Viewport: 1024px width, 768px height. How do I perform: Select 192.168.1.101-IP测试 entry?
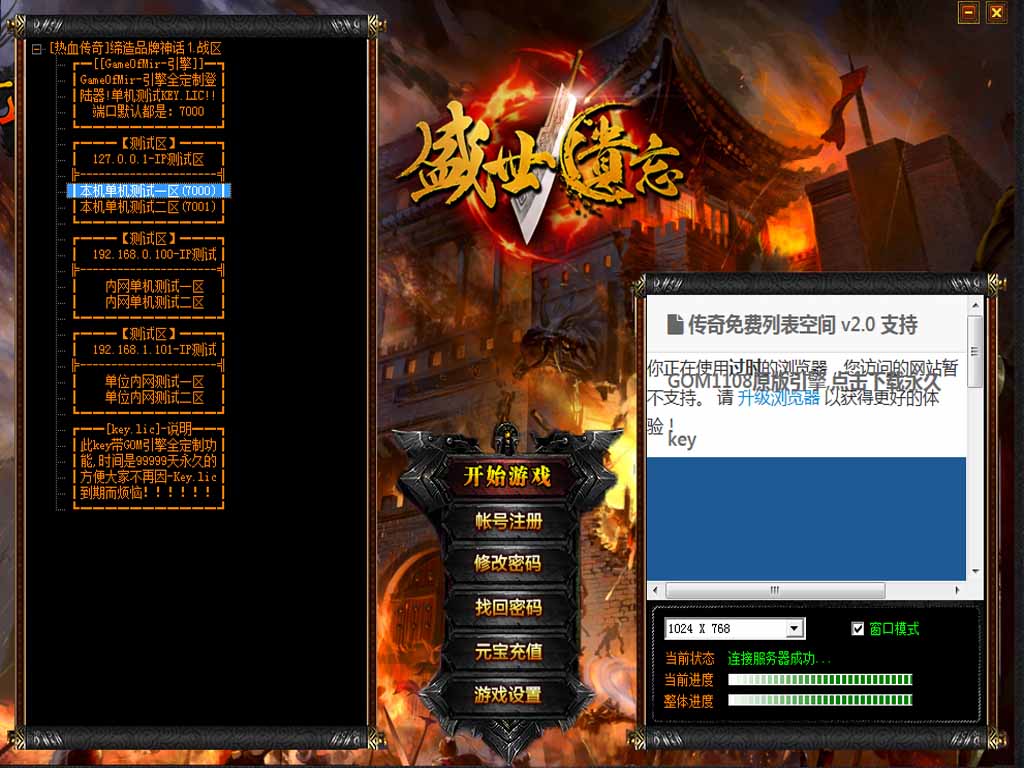[155, 350]
